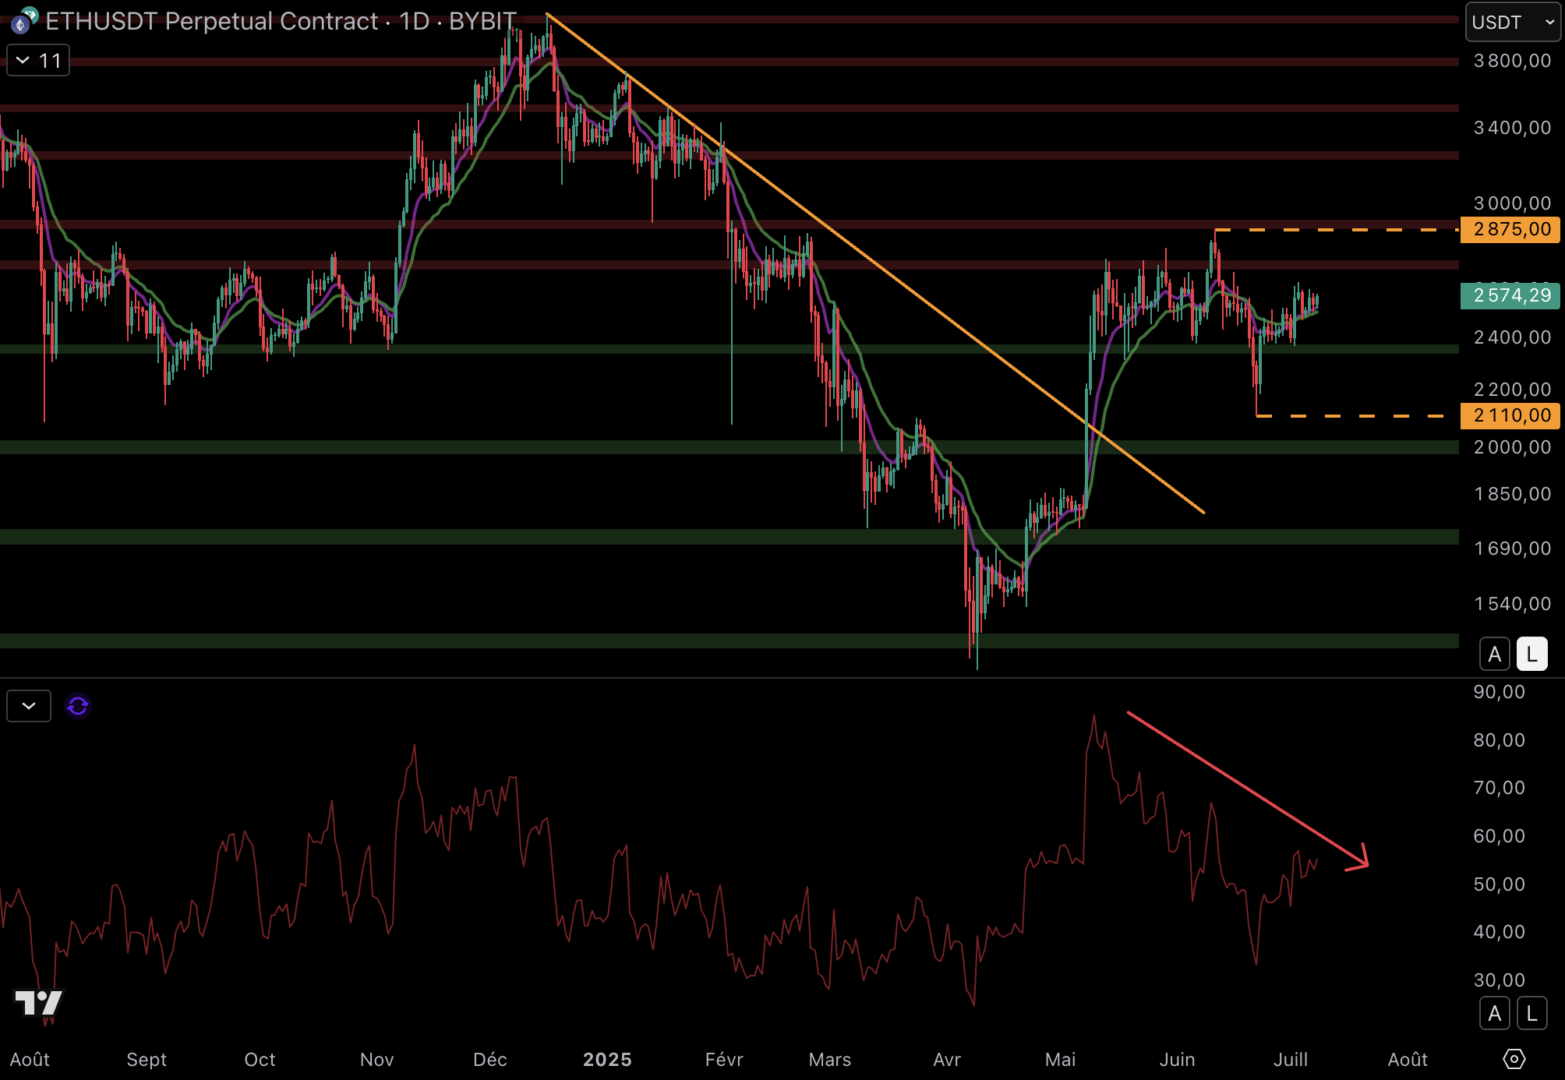Click the Nov time axis label
Image resolution: width=1565 pixels, height=1080 pixels.
[377, 1059]
